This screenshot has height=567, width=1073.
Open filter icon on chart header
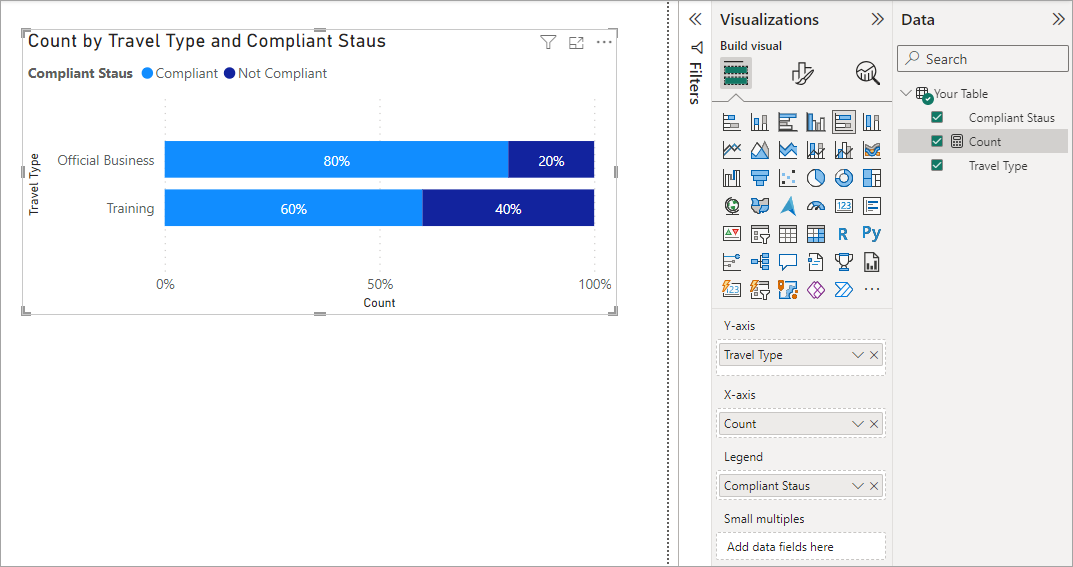tap(548, 43)
